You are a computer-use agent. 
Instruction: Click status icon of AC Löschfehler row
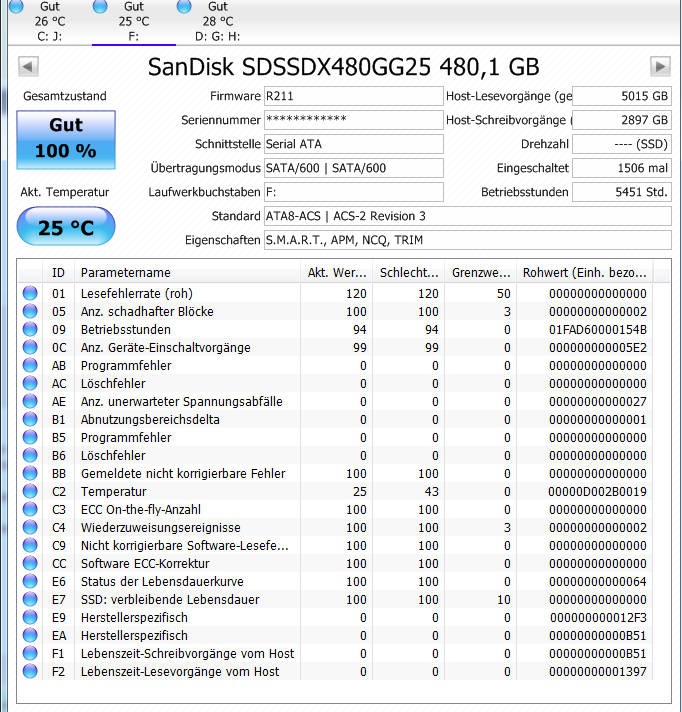pos(30,383)
